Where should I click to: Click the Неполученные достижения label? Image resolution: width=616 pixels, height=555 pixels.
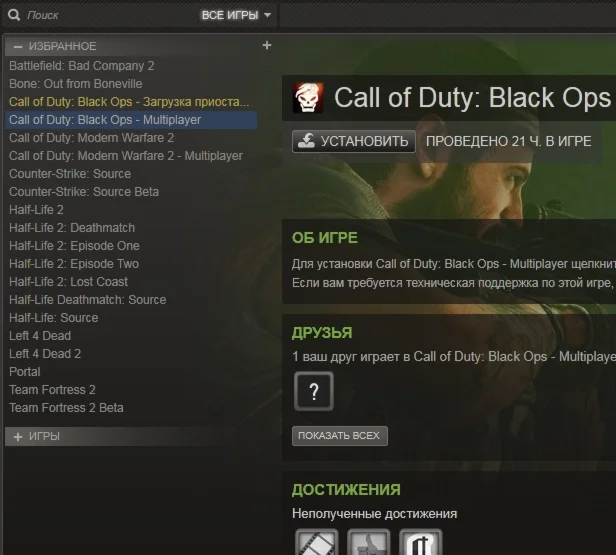[x=374, y=514]
